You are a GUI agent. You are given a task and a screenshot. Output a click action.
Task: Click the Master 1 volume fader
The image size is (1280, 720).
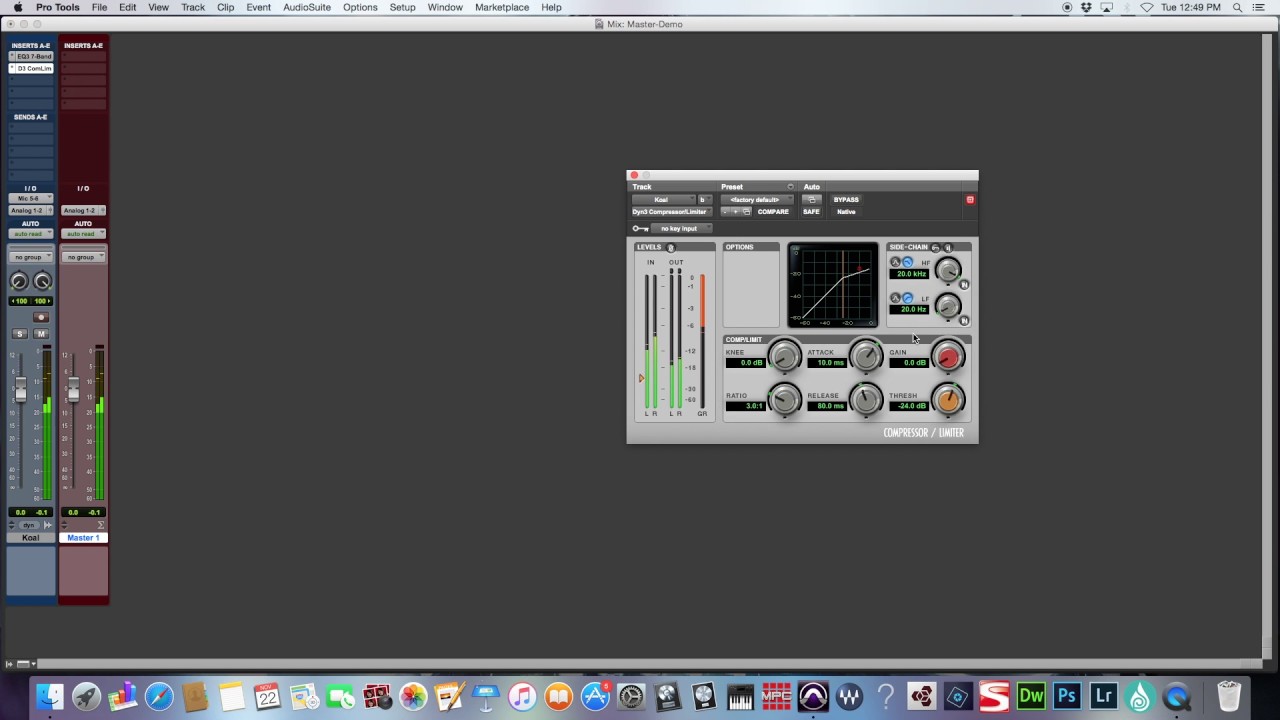pyautogui.click(x=73, y=388)
